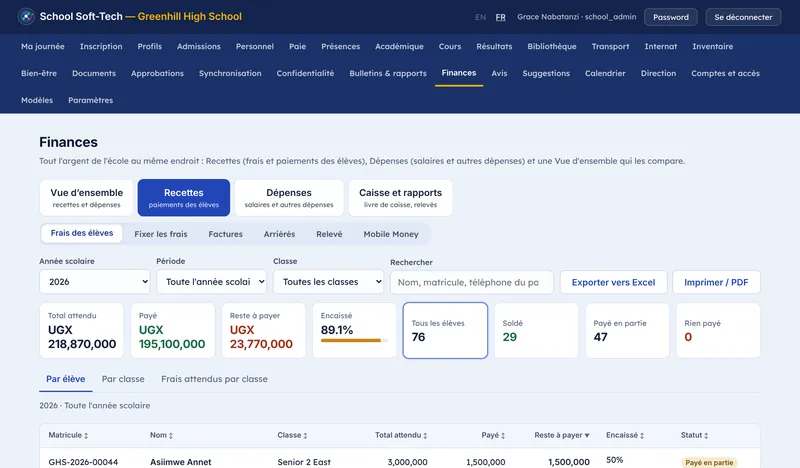Open Approbations menu item
The image size is (800, 468).
pyautogui.click(x=157, y=73)
